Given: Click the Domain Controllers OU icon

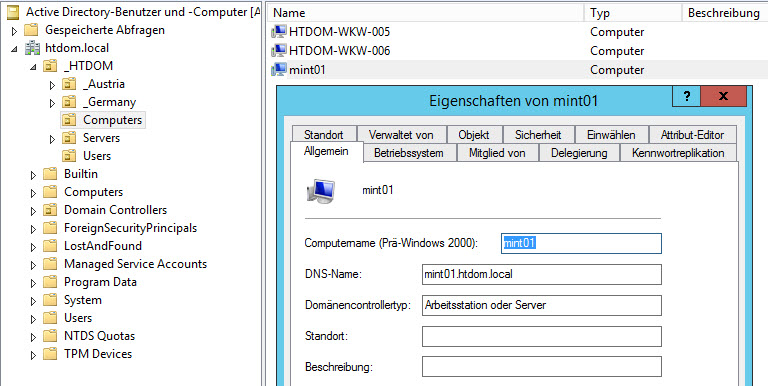Looking at the screenshot, I should tap(50, 210).
